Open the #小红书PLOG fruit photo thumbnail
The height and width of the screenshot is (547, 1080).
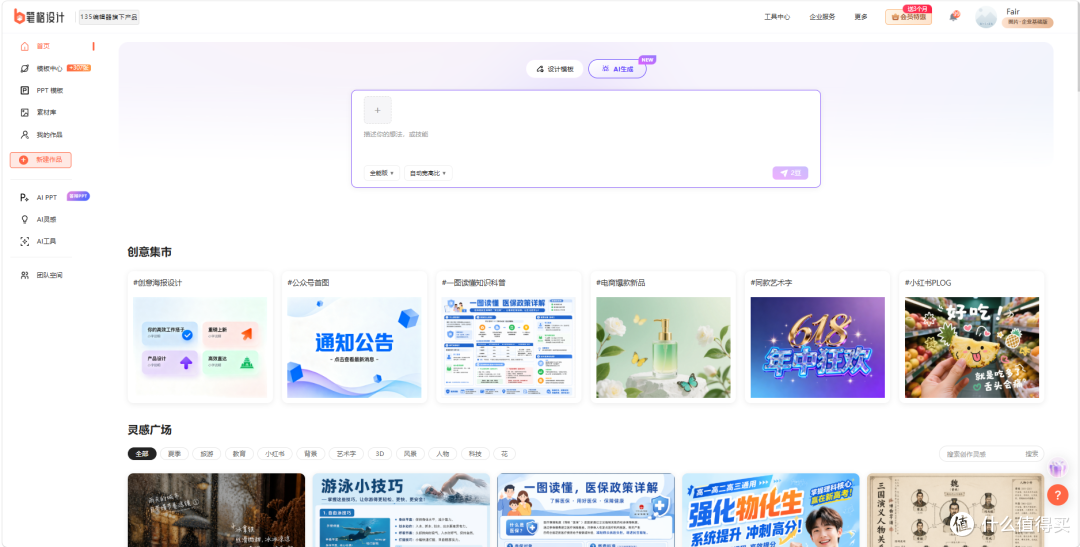click(972, 347)
